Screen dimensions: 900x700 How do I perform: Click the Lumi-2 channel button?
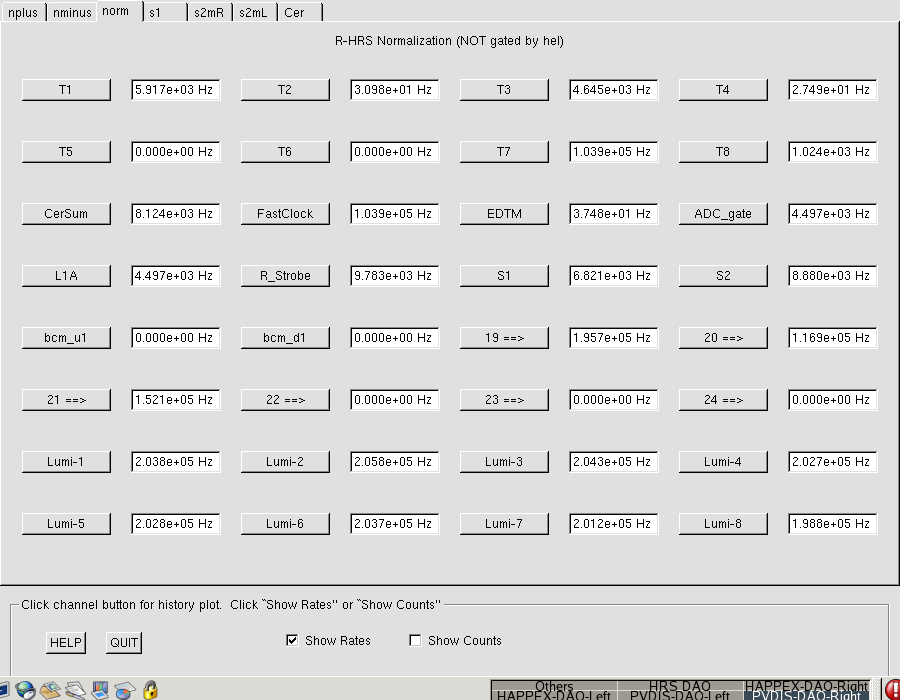point(285,461)
